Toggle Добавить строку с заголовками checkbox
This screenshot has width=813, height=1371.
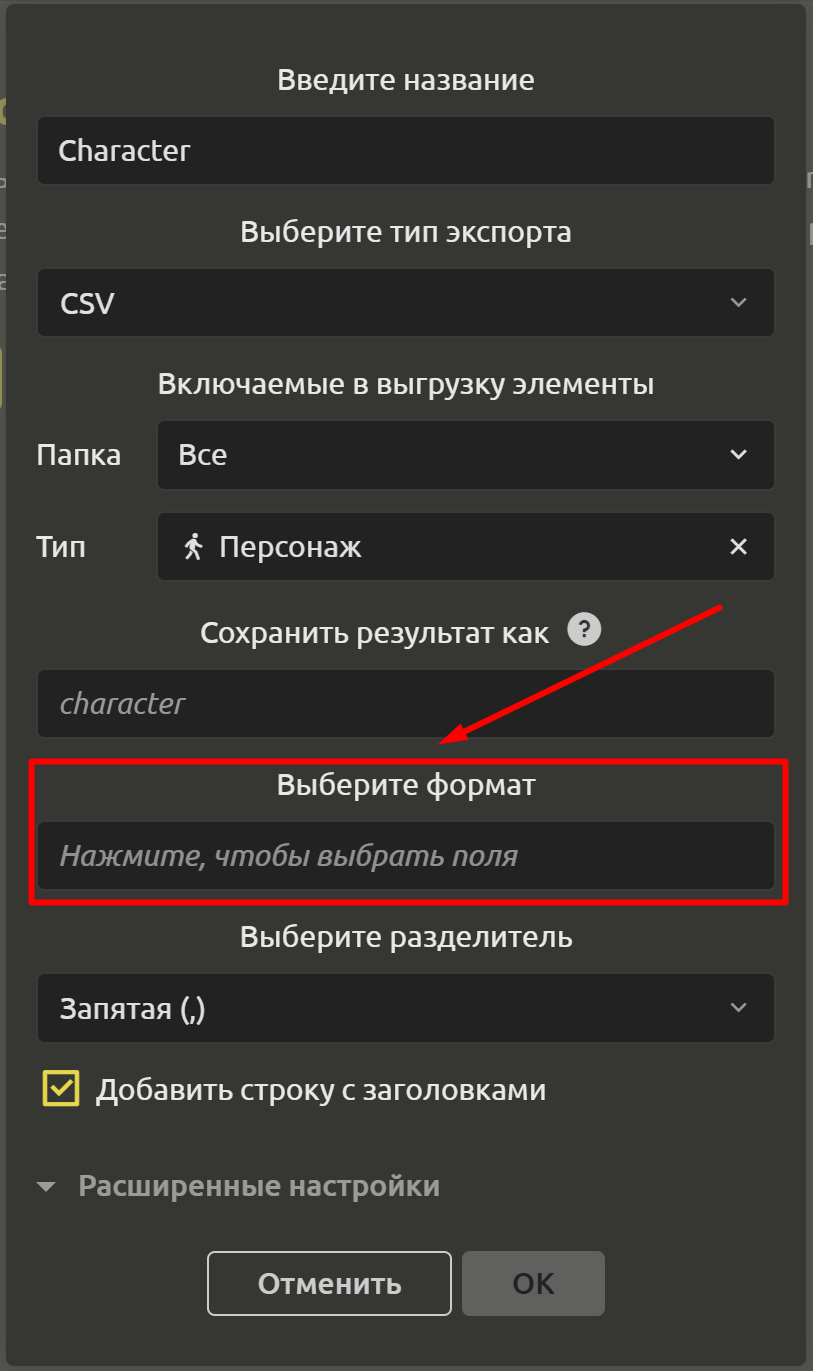pyautogui.click(x=61, y=1089)
